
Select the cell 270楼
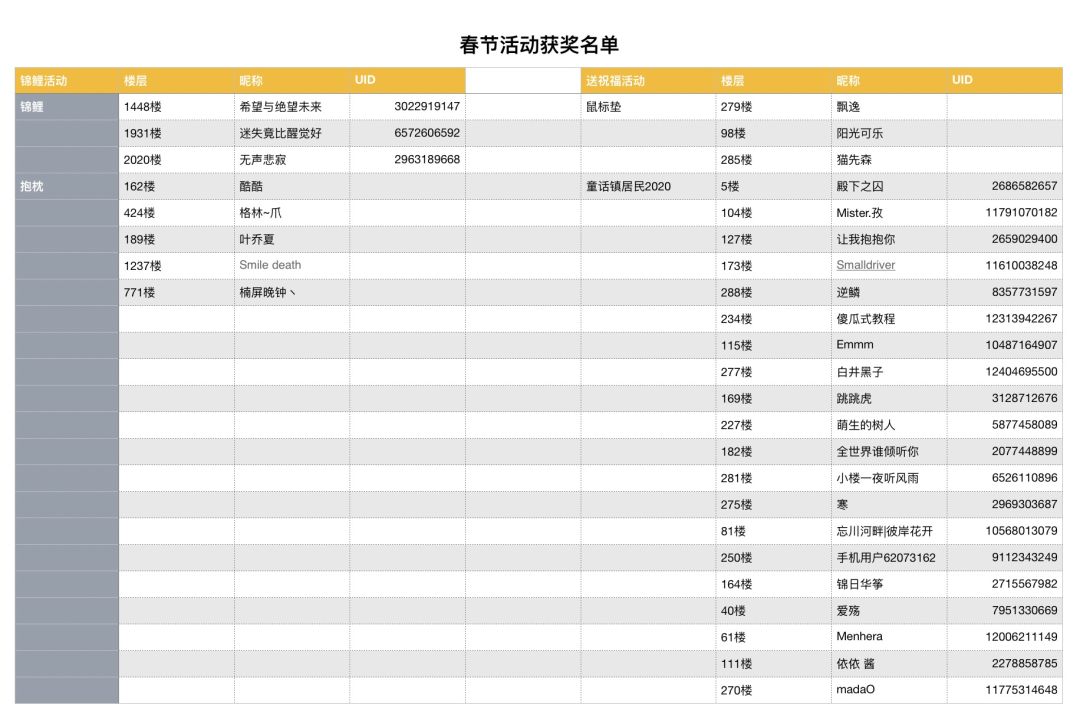773,690
